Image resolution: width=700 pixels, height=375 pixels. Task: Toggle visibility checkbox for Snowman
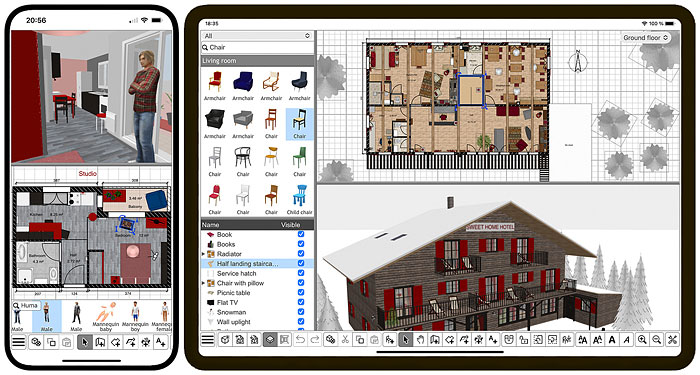click(301, 312)
